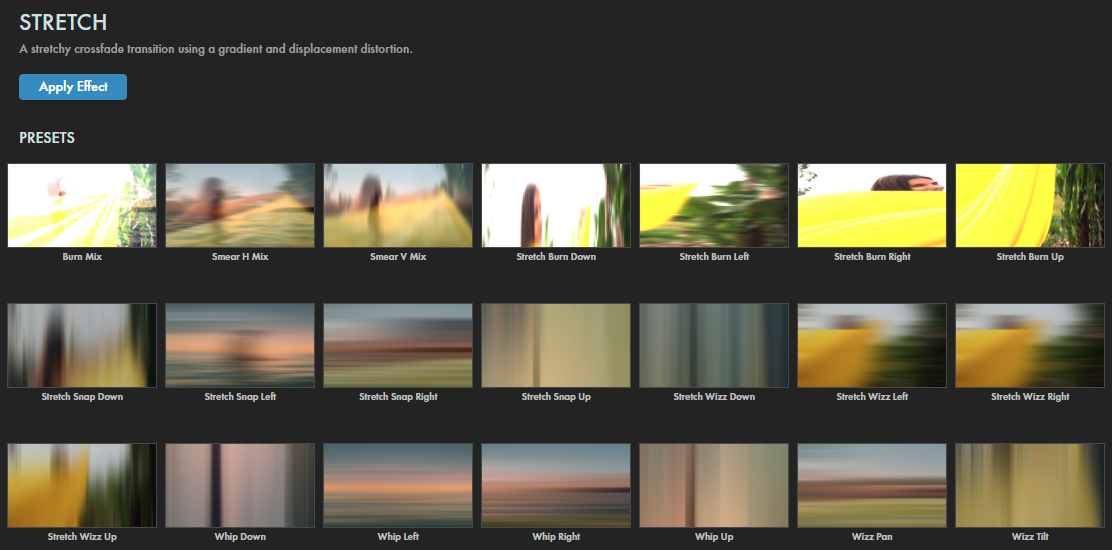Pick the Stretch Snap Down preset thumbnail
The width and height of the screenshot is (1112, 550).
click(82, 345)
